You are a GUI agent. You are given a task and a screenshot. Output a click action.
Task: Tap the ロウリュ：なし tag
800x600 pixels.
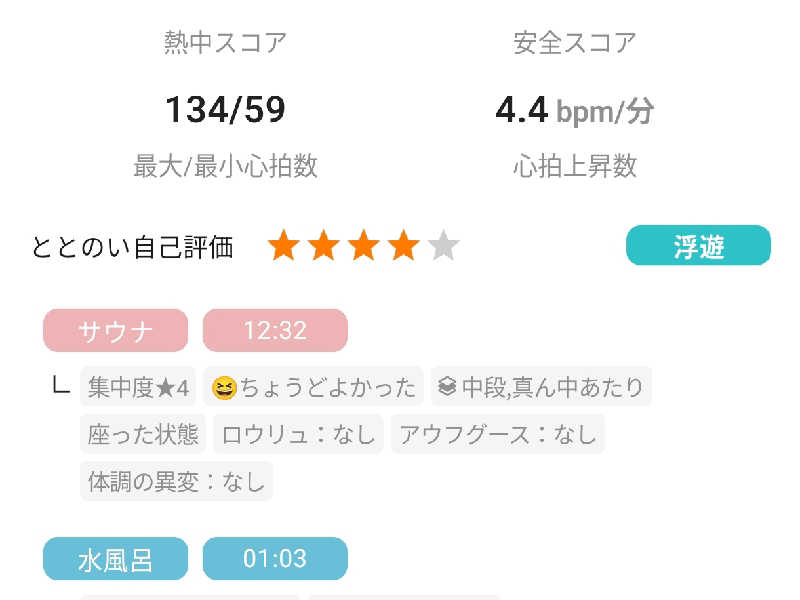pos(298,434)
